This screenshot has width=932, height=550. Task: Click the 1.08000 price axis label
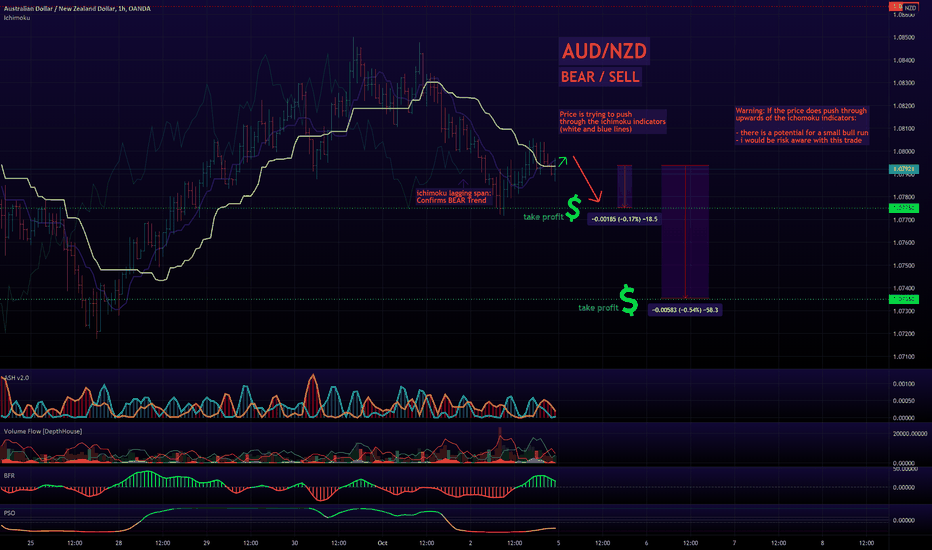(903, 152)
